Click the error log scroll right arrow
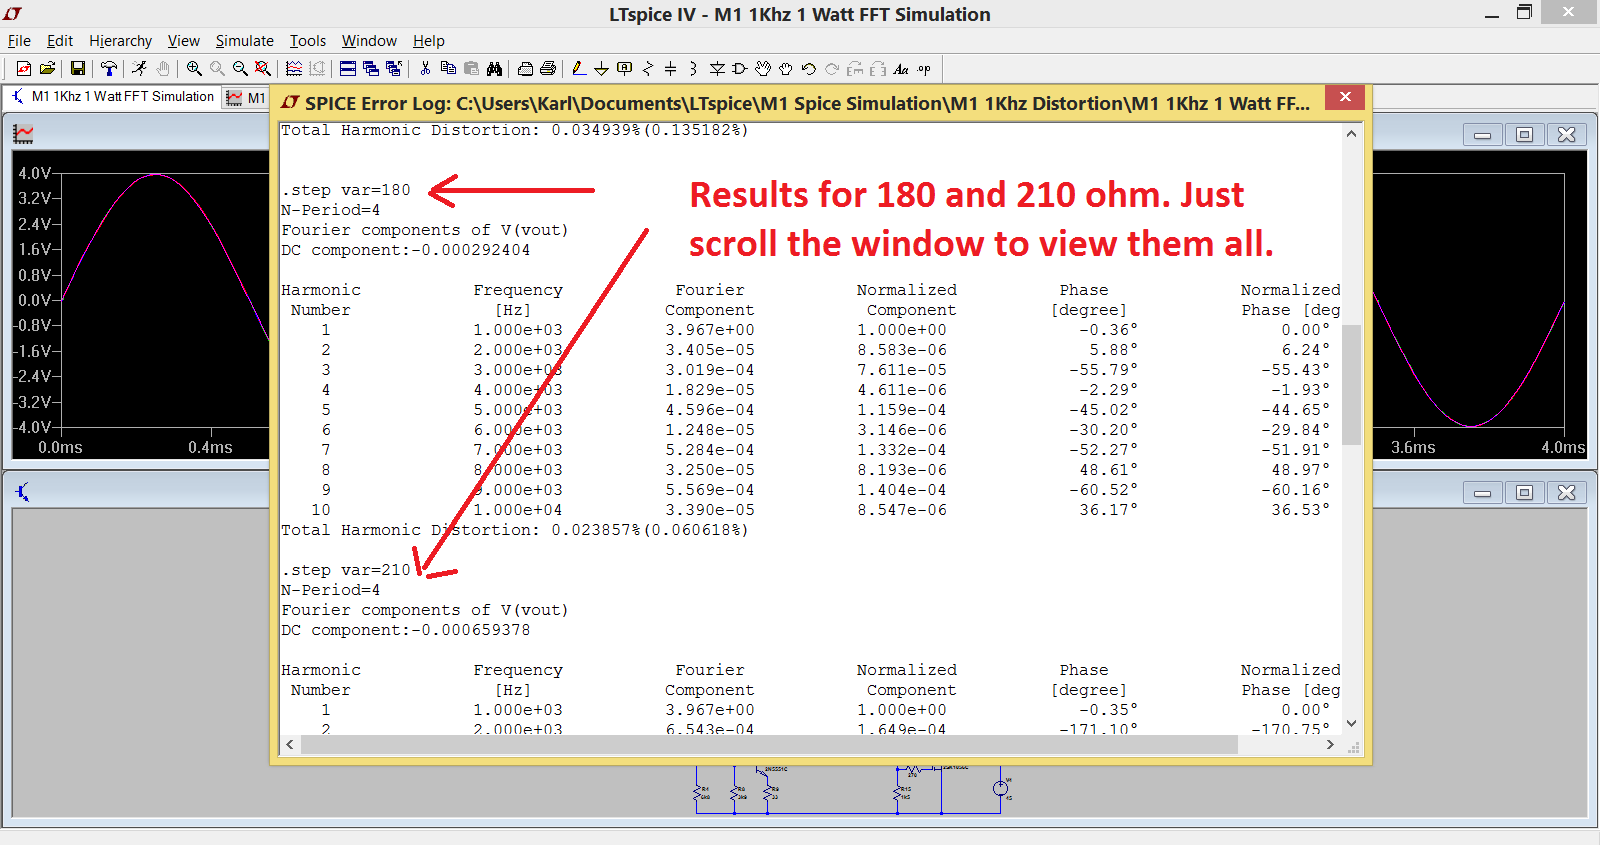 pos(1330,745)
